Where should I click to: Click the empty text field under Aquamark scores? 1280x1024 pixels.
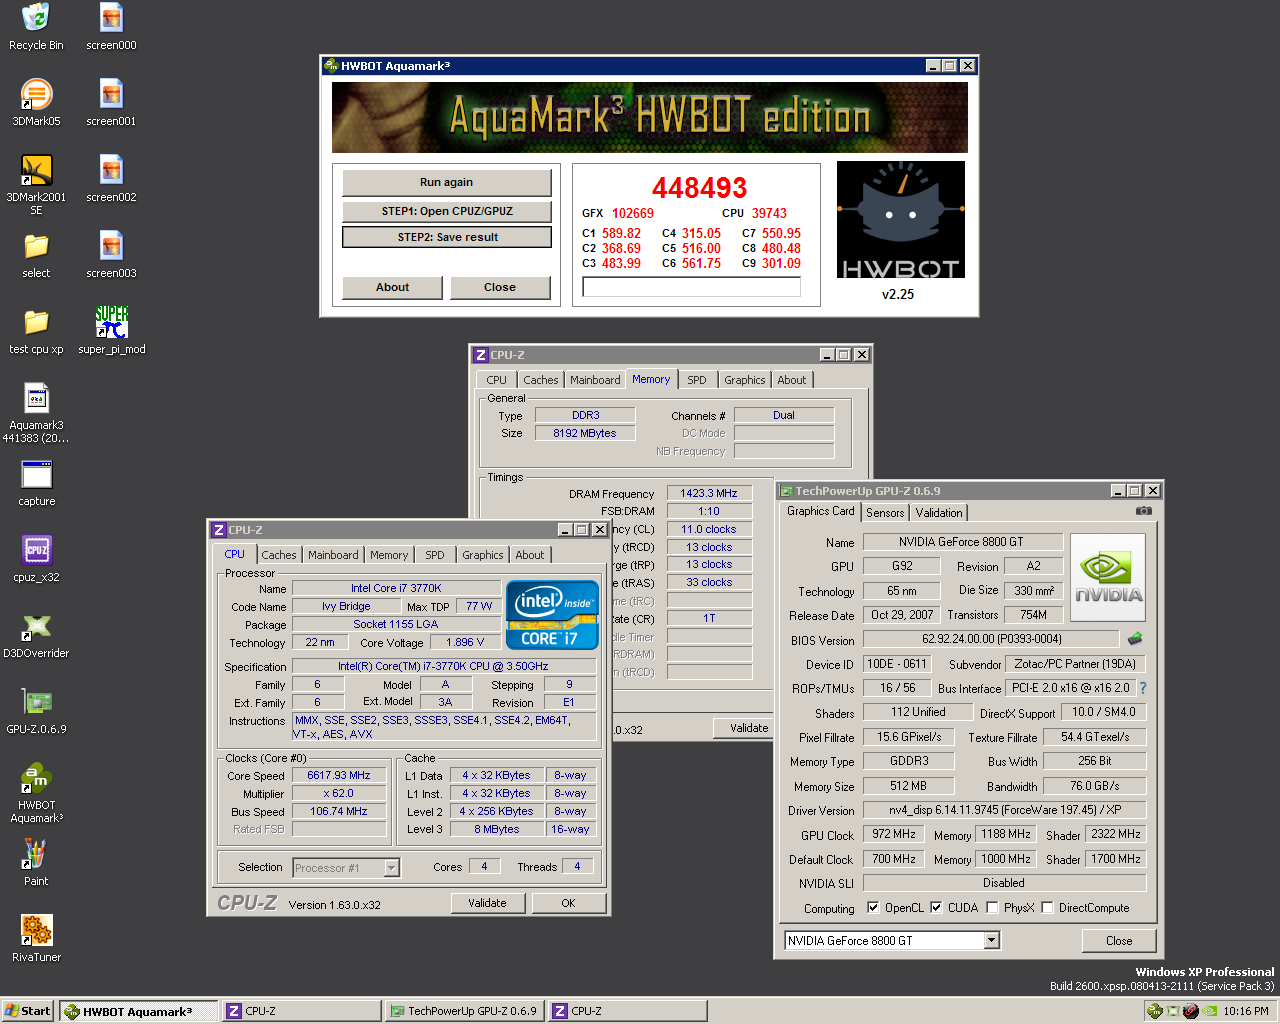click(692, 287)
